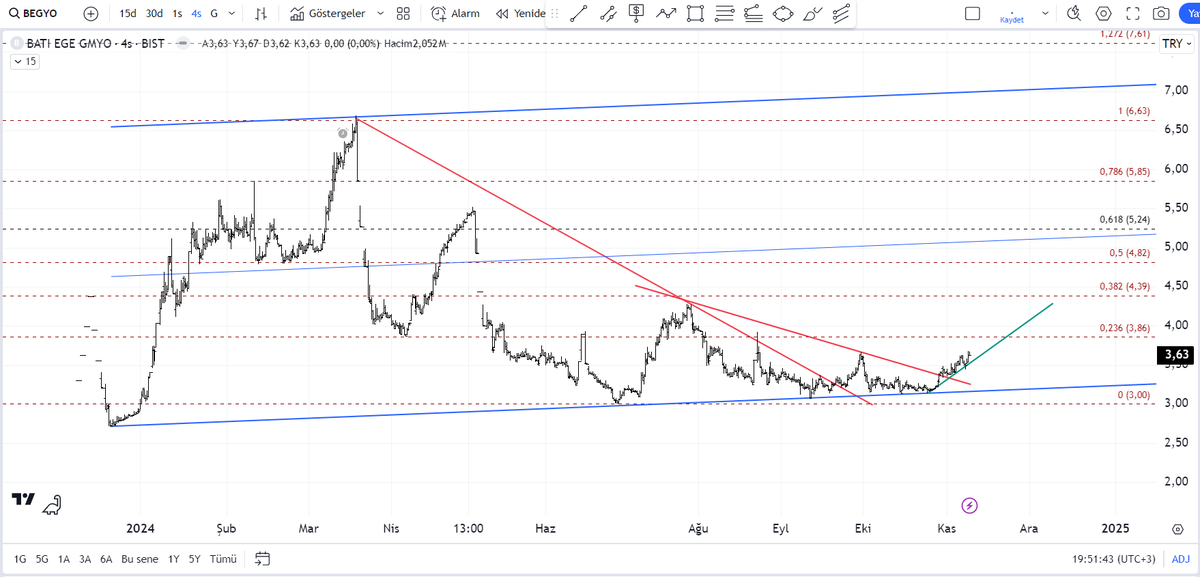The width and height of the screenshot is (1200, 577).
Task: Select the zigzag path drawing tool
Action: point(666,14)
